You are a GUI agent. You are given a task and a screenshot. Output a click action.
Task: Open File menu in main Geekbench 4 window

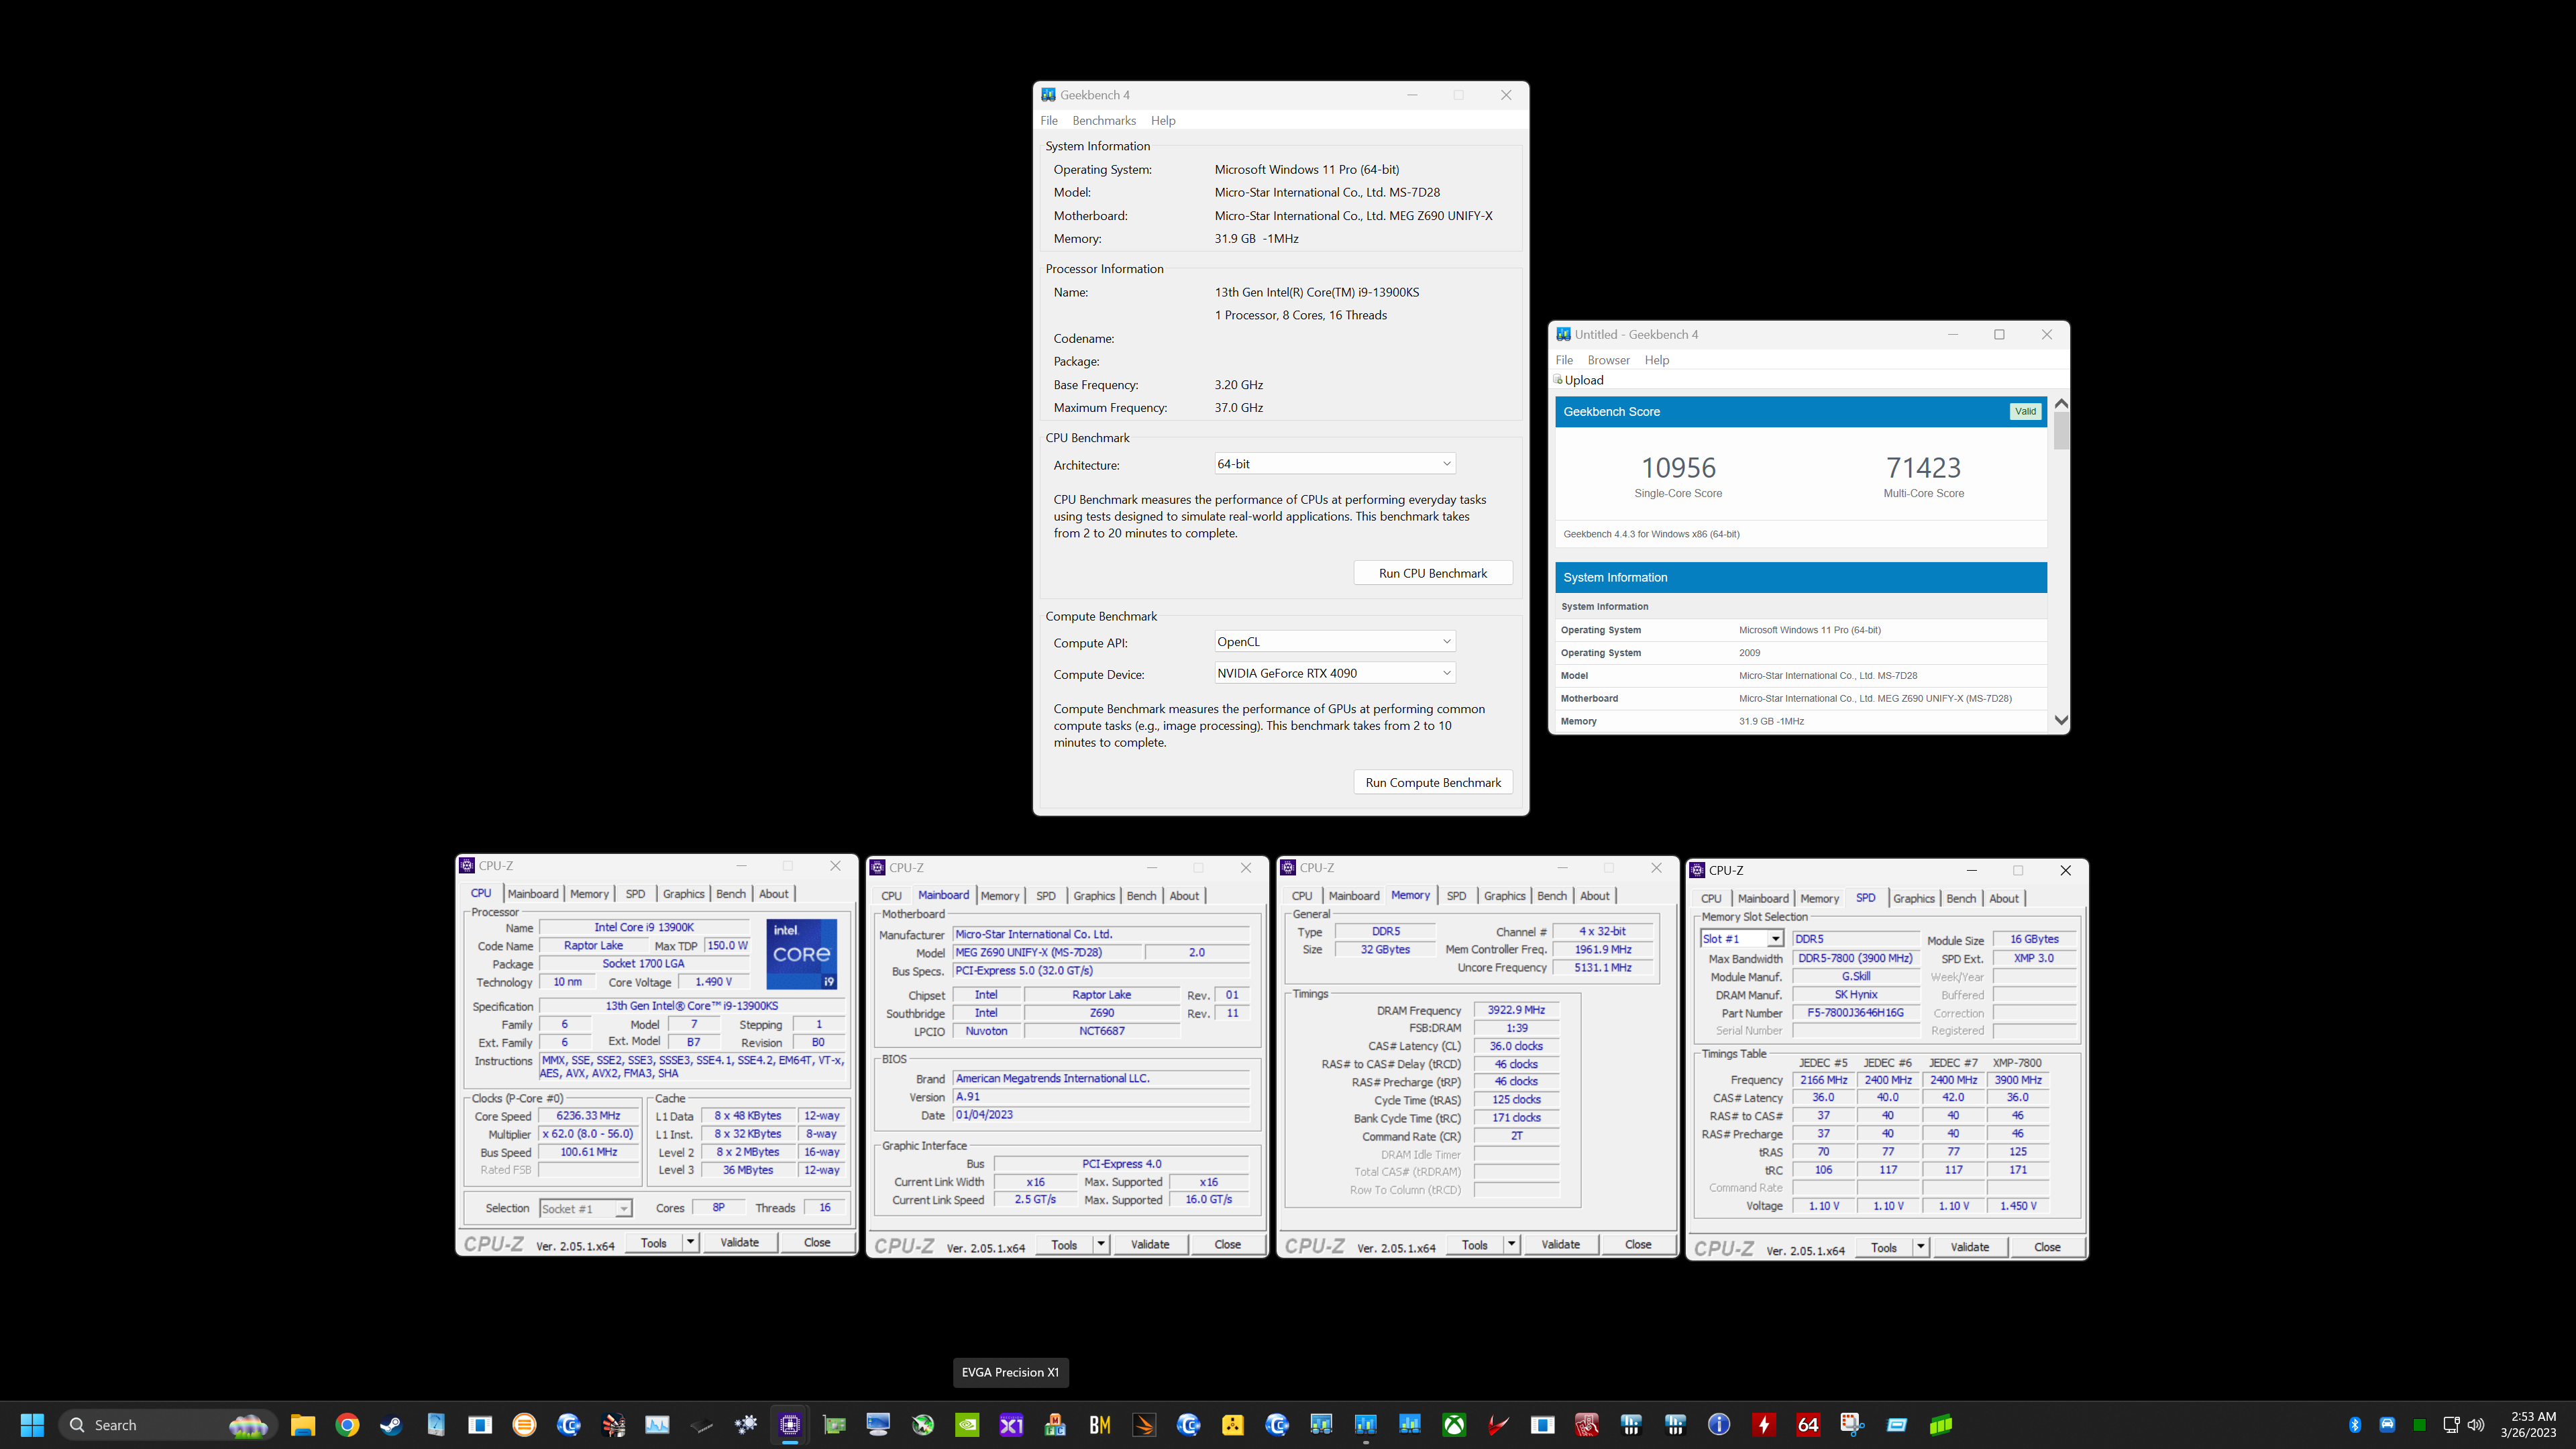[1049, 120]
